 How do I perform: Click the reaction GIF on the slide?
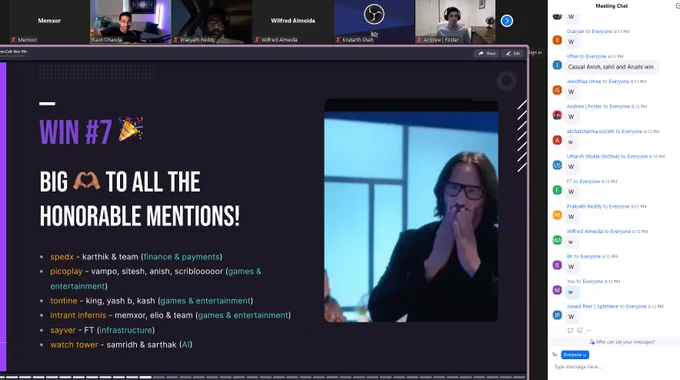click(411, 210)
